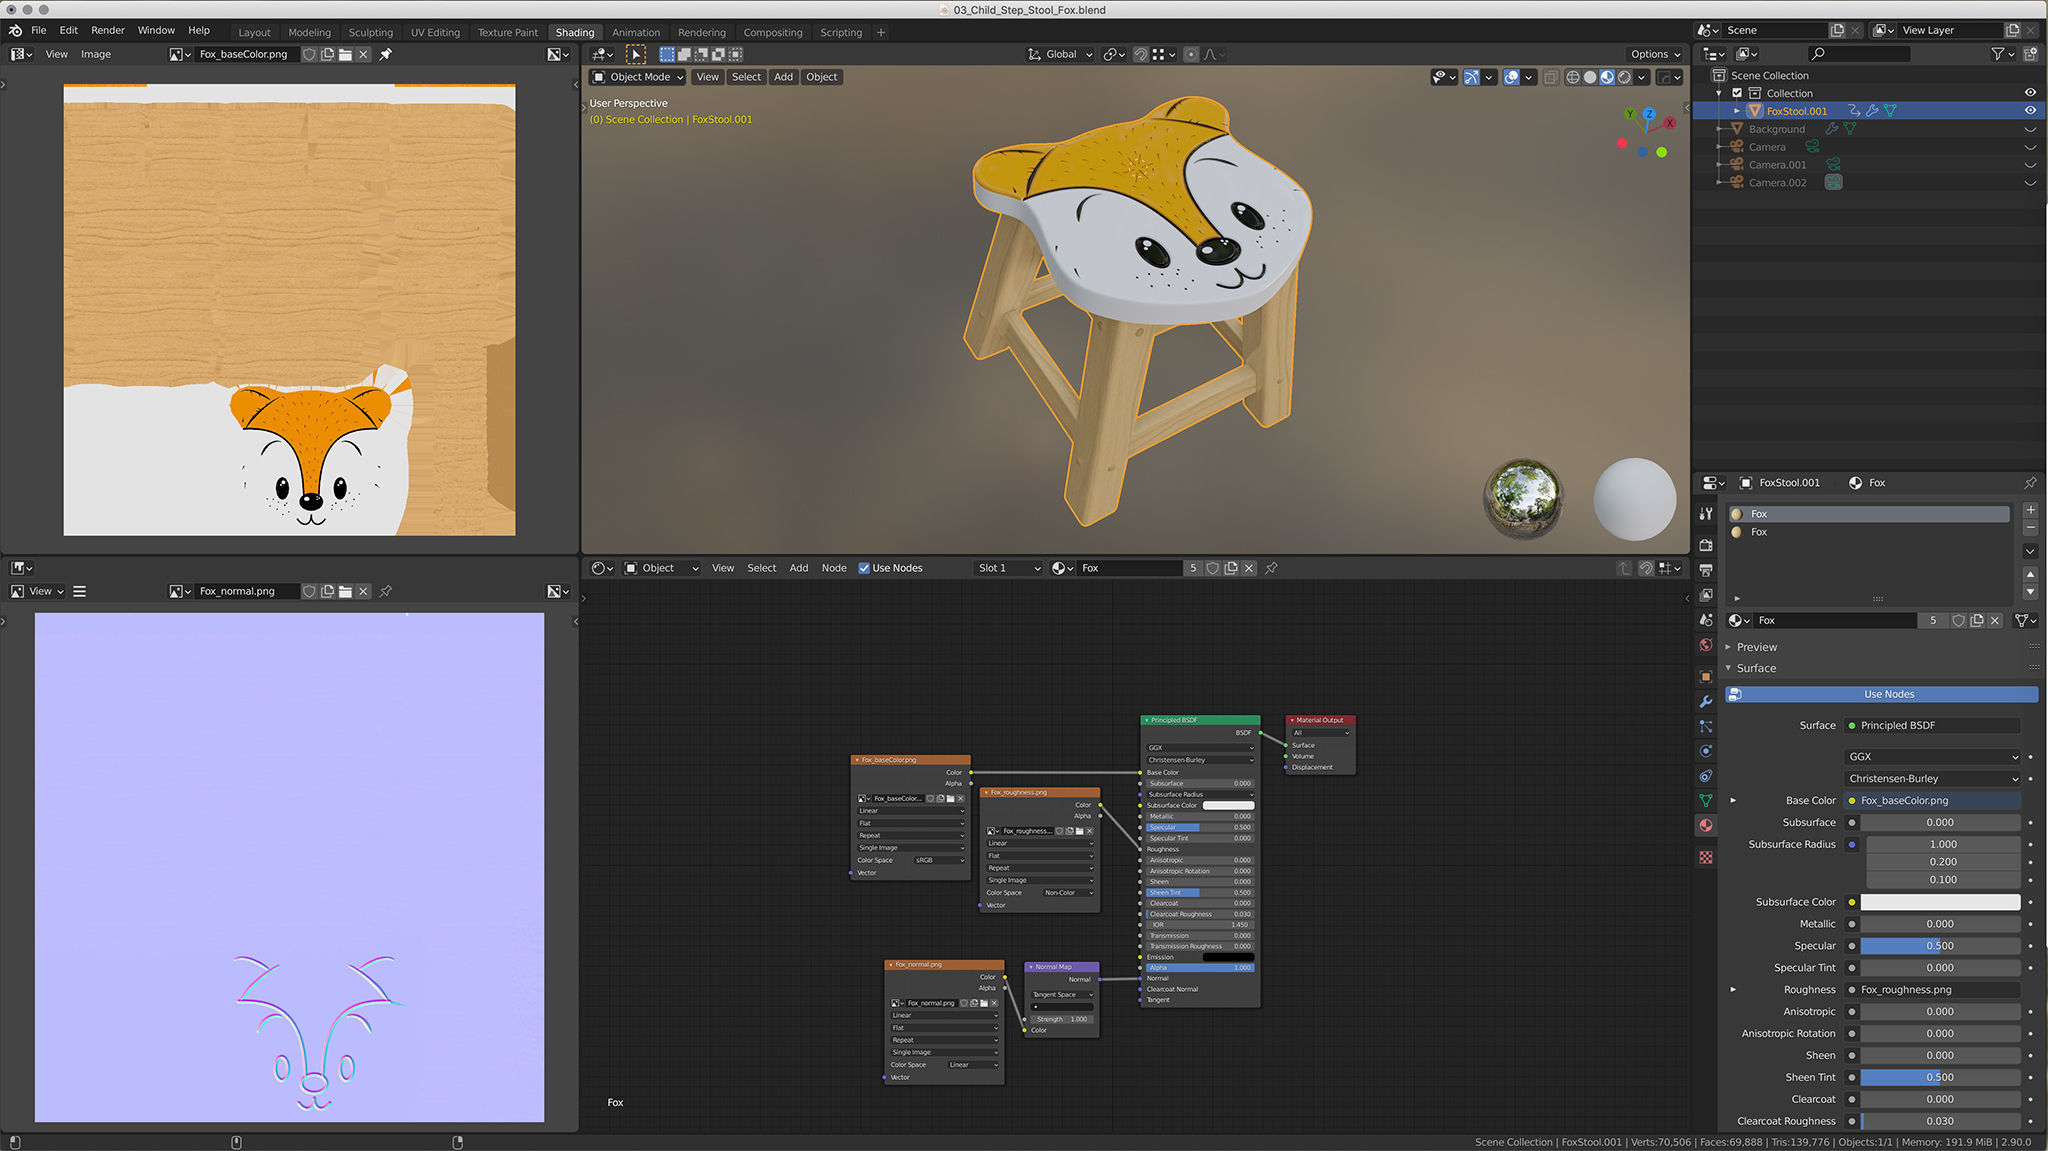Screen dimensions: 2048x1151
Task: Add a new material slot with plus
Action: (2030, 510)
